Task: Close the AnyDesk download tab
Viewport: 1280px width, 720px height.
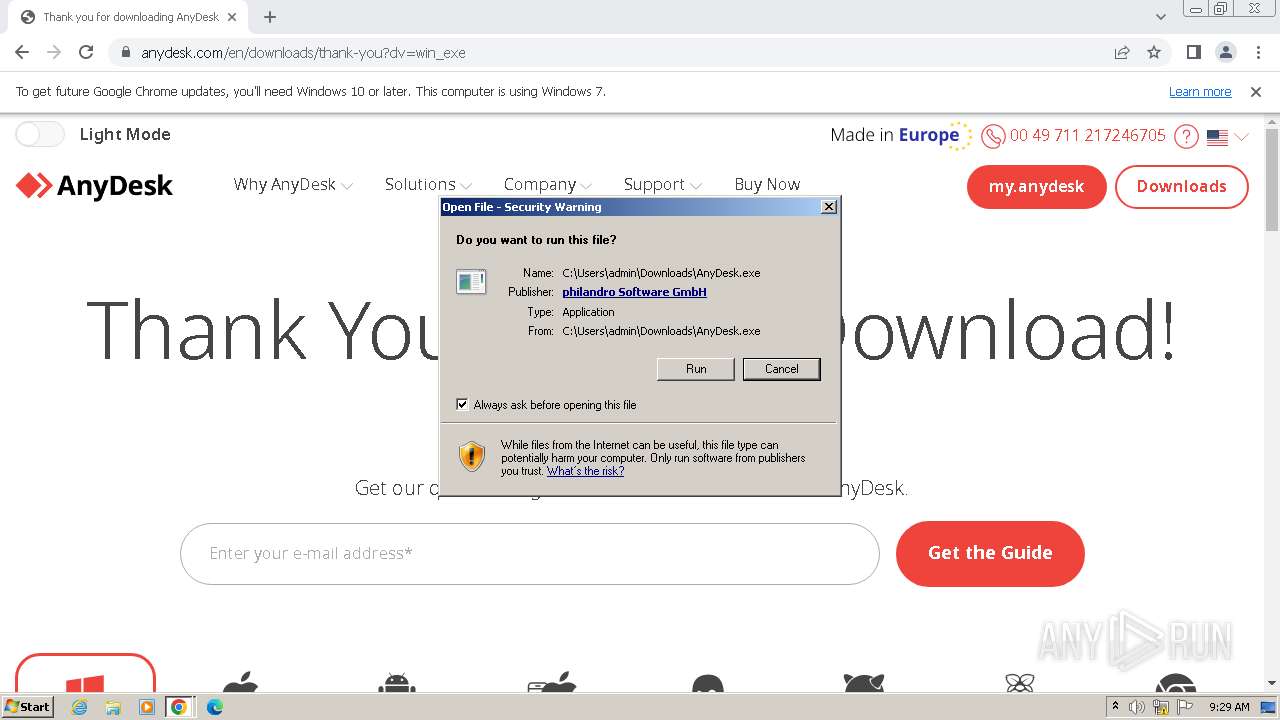Action: (x=231, y=17)
